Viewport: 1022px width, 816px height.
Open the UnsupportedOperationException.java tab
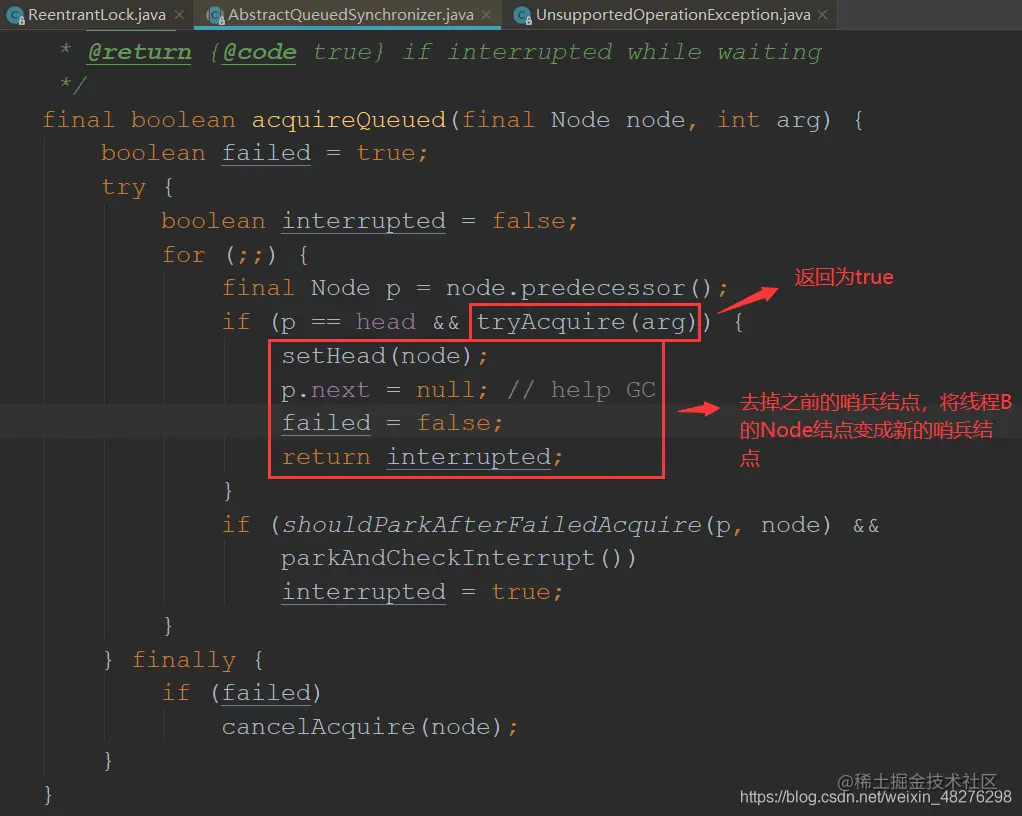point(670,14)
